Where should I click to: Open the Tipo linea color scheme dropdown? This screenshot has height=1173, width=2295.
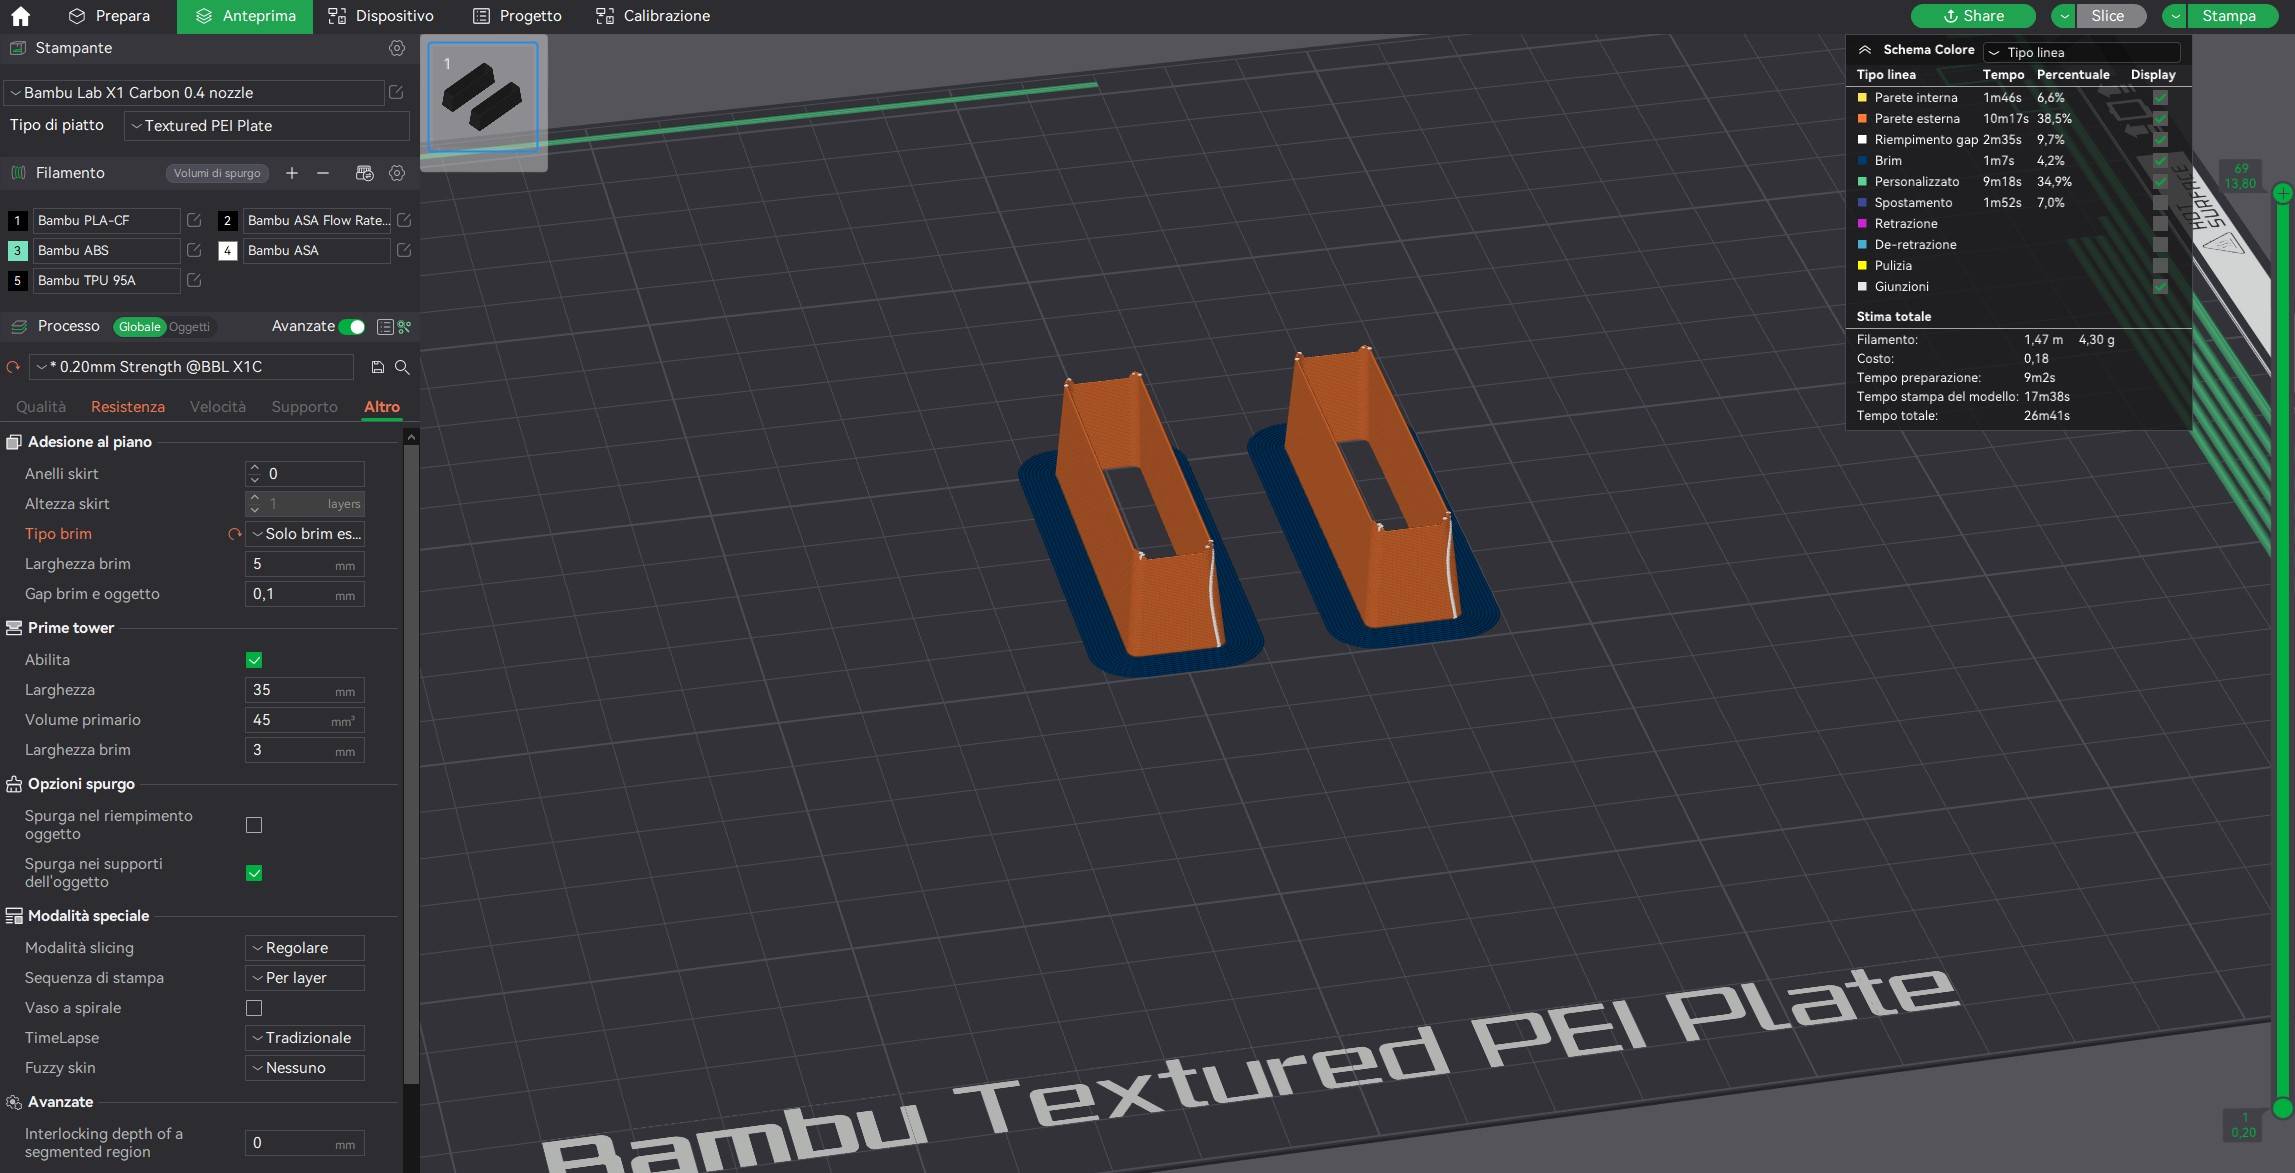(2082, 52)
